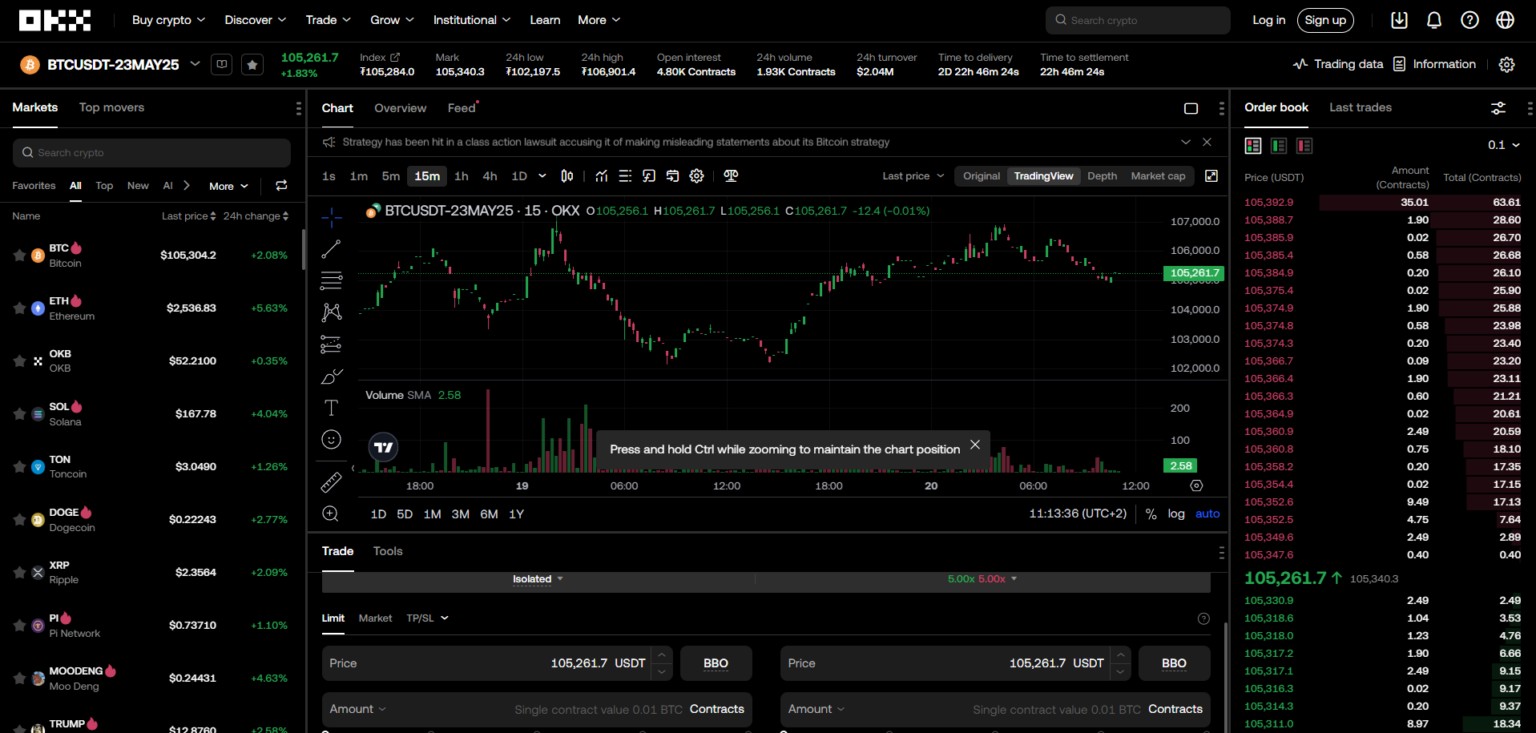Pick the ruler measure tool
The height and width of the screenshot is (733, 1536).
[x=331, y=482]
